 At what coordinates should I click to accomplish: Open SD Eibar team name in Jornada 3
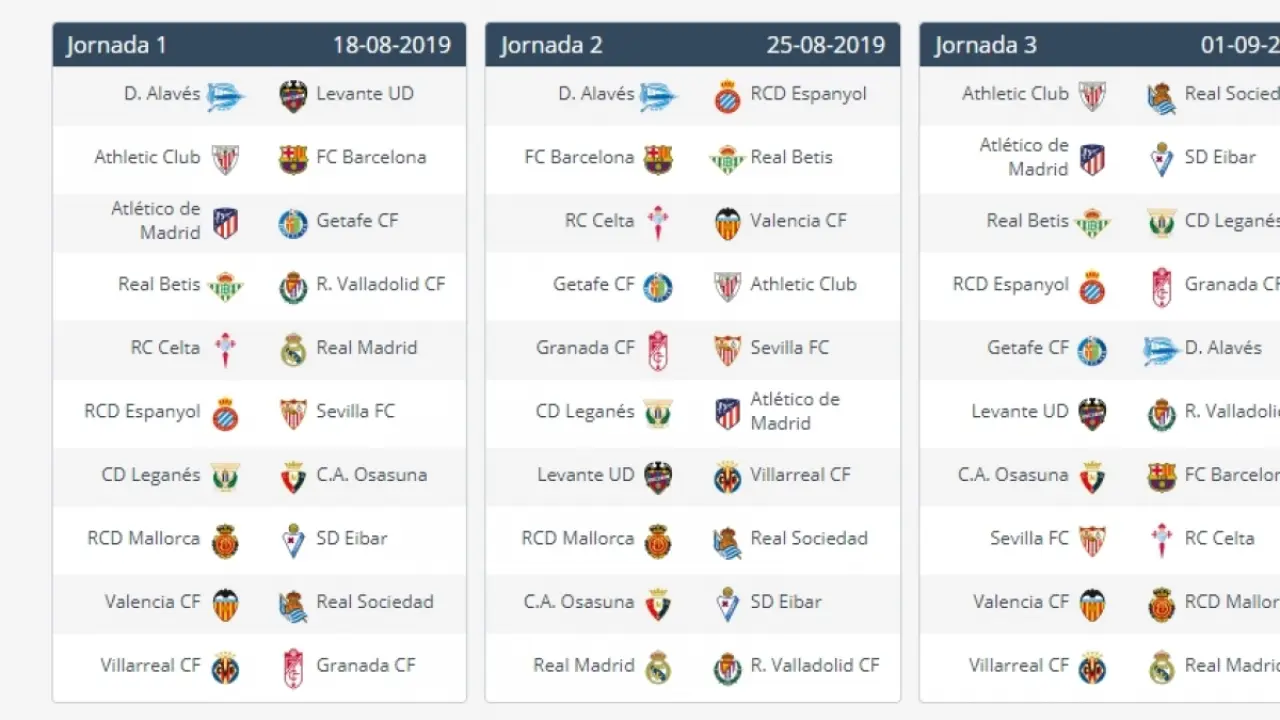(x=1220, y=157)
